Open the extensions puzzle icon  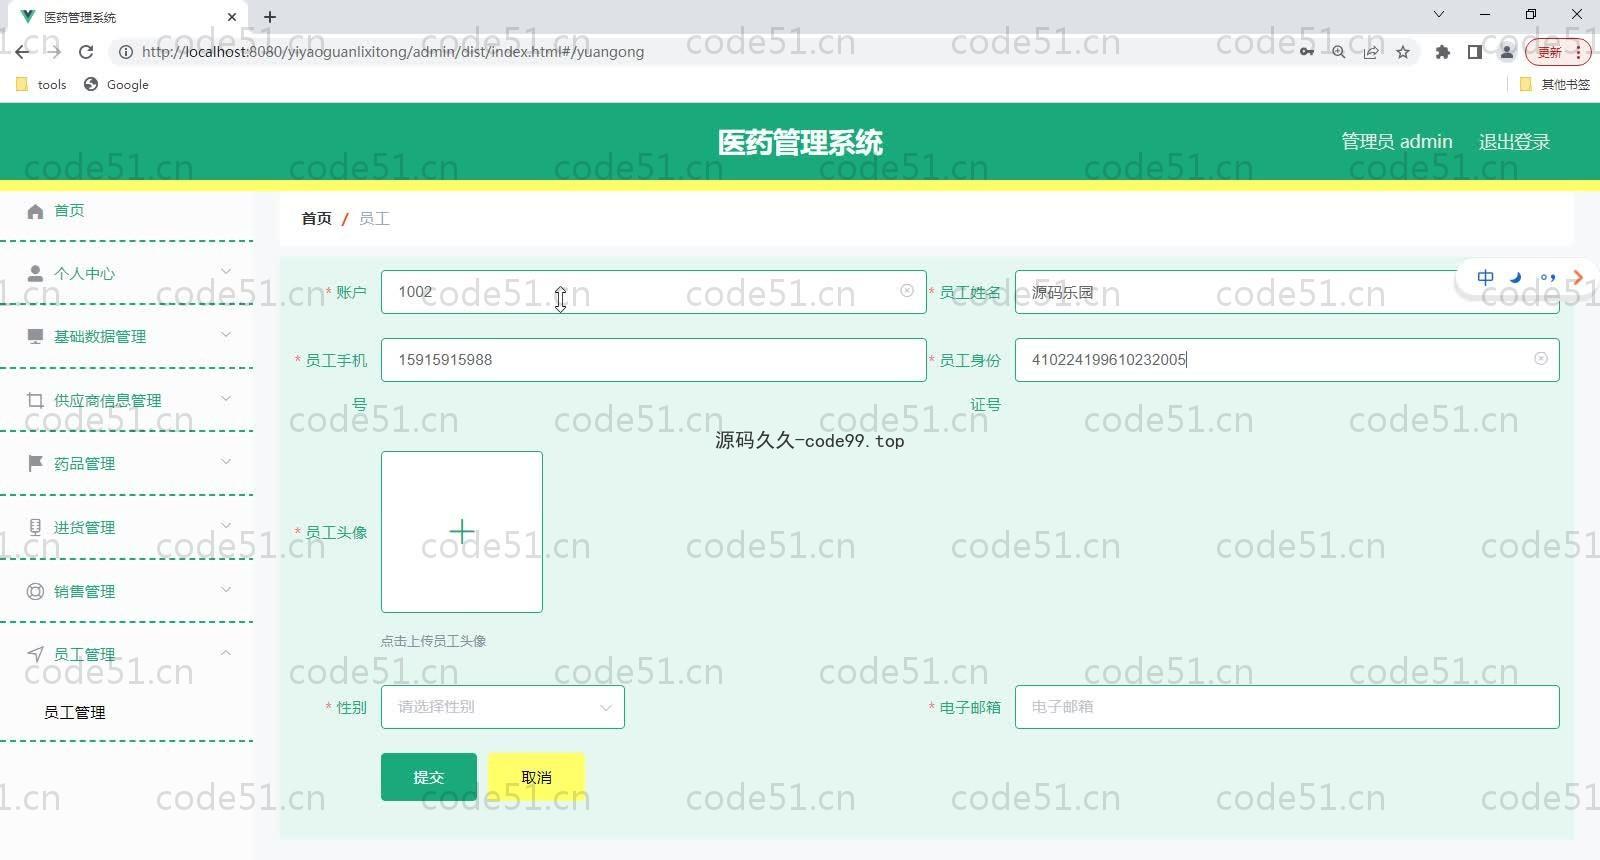click(1442, 52)
